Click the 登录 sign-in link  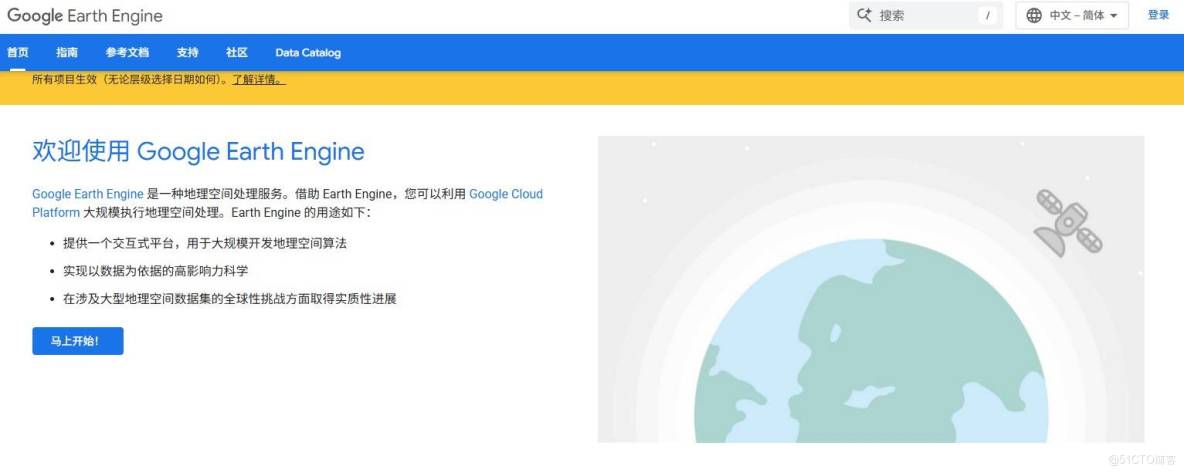tap(1158, 15)
